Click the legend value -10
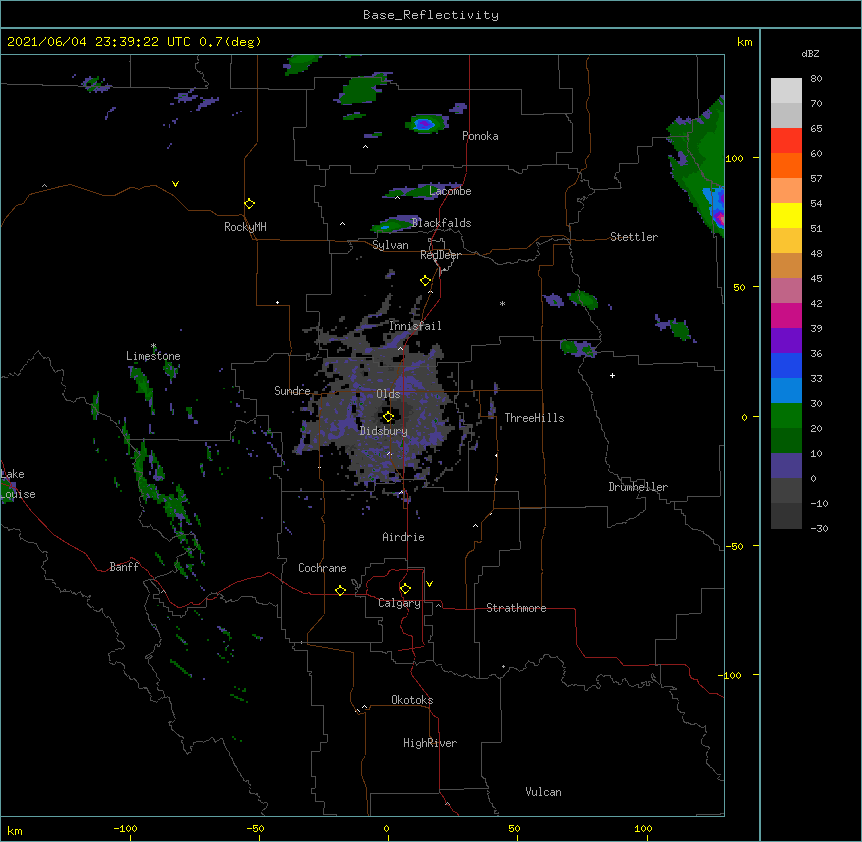The height and width of the screenshot is (842, 862). tap(819, 503)
